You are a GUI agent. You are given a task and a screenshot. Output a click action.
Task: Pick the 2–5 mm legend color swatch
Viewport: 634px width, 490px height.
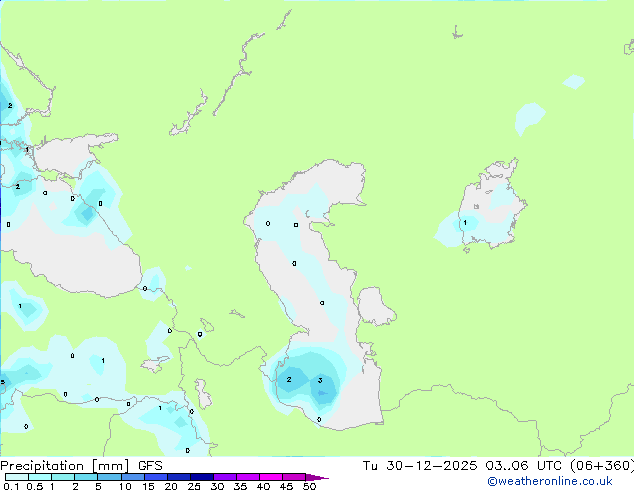click(86, 477)
